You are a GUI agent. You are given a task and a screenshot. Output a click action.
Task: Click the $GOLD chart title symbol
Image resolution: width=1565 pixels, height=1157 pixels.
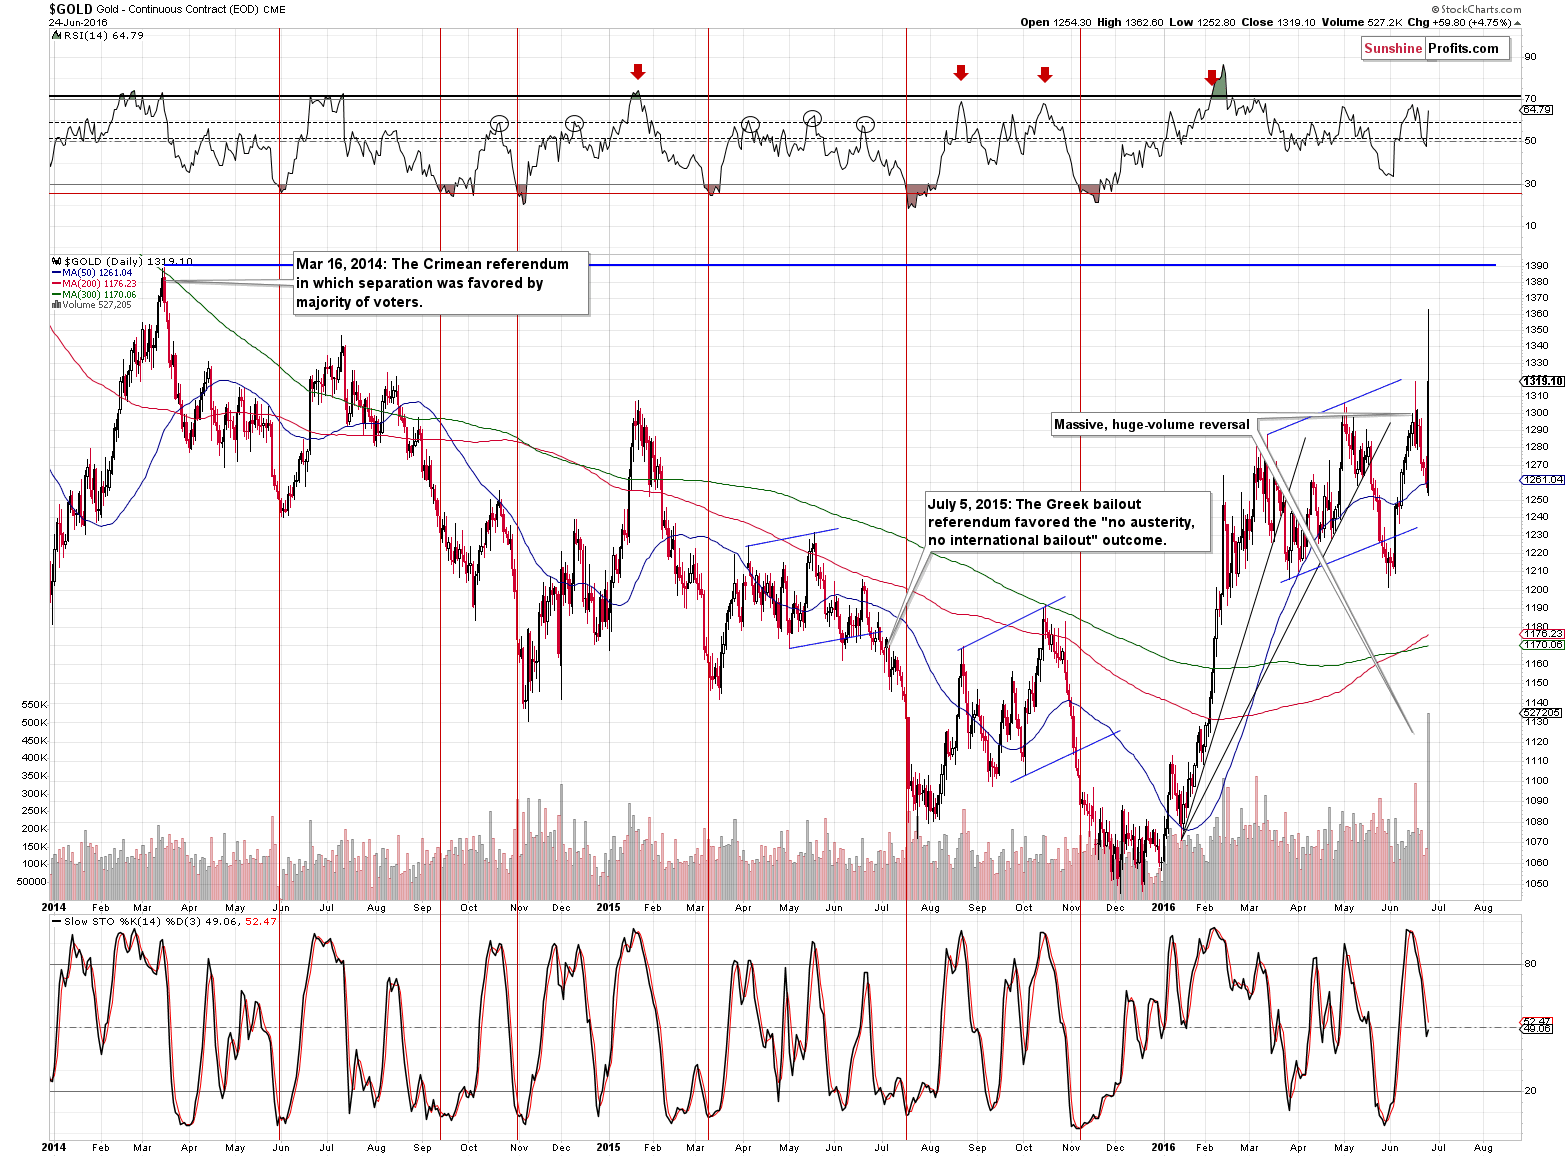pos(70,9)
